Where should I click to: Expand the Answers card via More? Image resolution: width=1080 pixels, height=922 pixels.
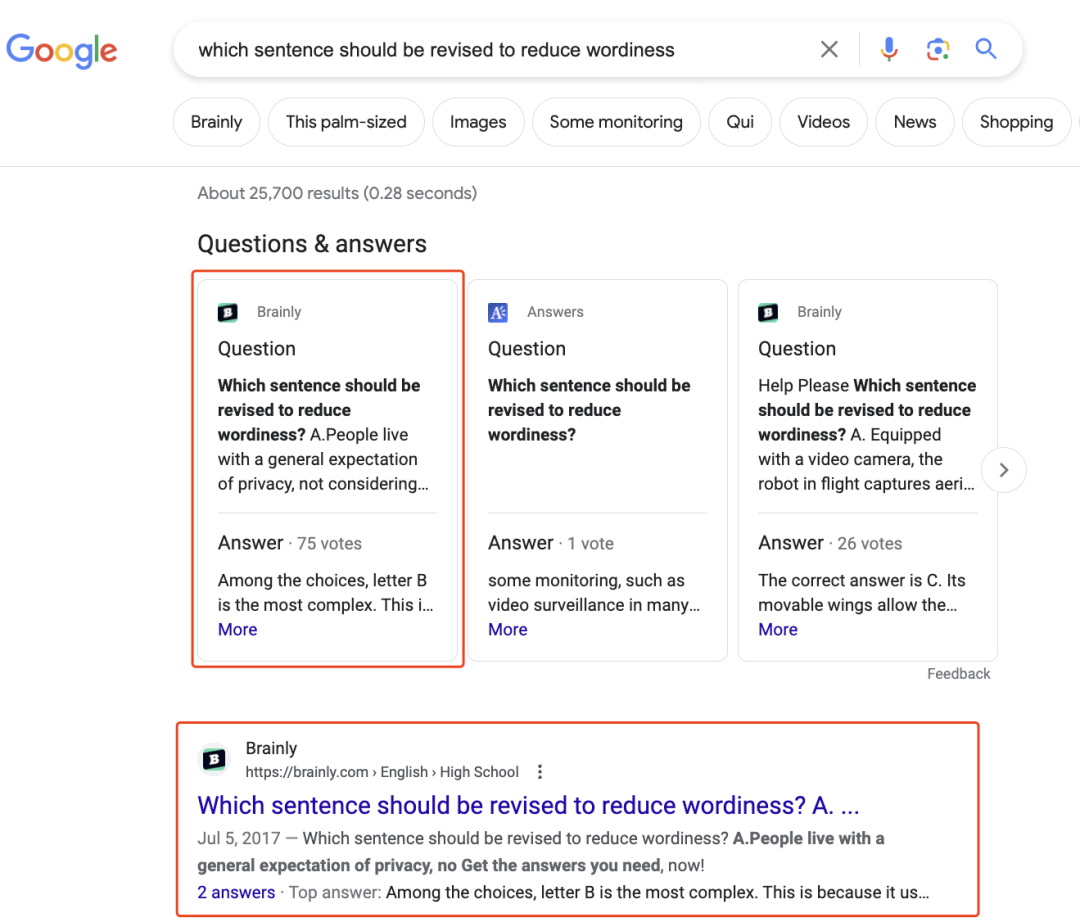point(507,629)
